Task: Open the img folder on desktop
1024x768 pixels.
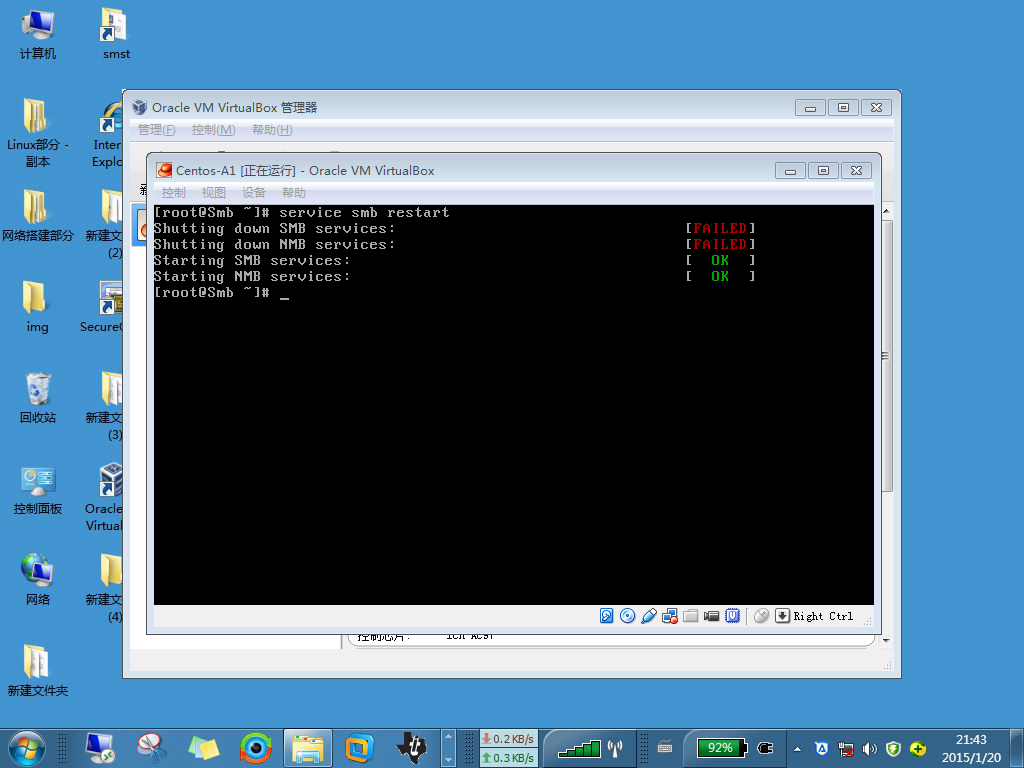Action: (x=37, y=307)
